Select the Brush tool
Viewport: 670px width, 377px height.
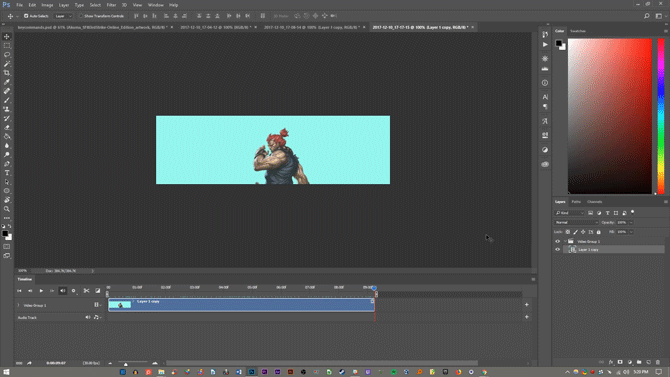click(7, 100)
